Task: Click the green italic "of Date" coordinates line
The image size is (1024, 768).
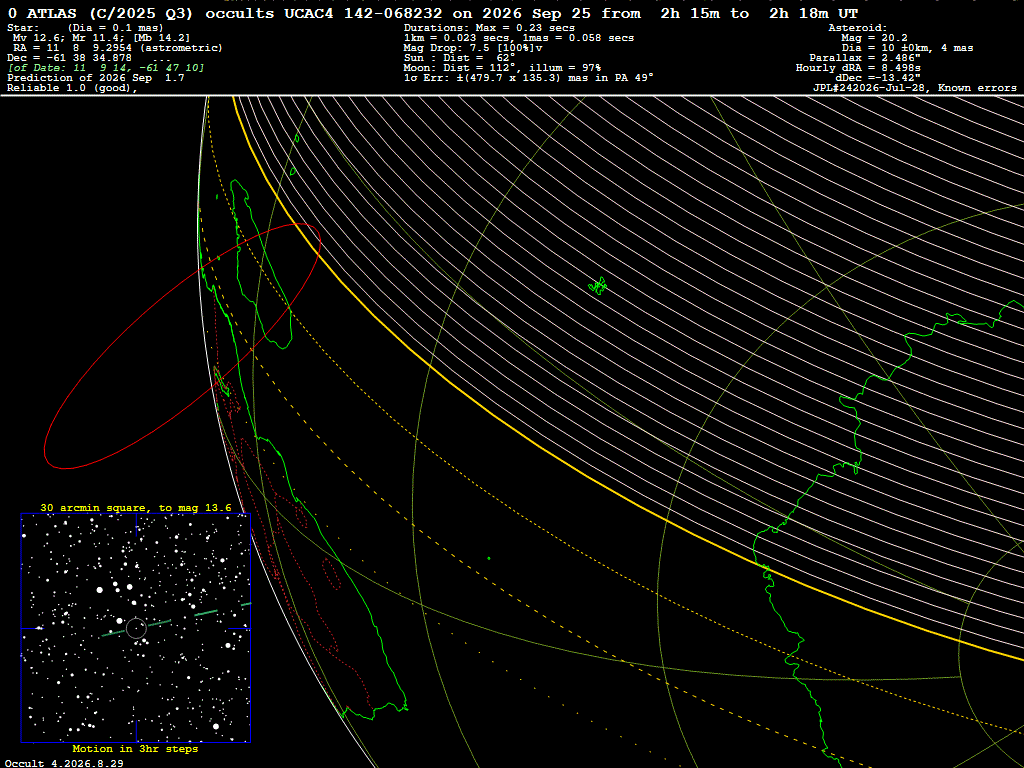Action: [106, 68]
